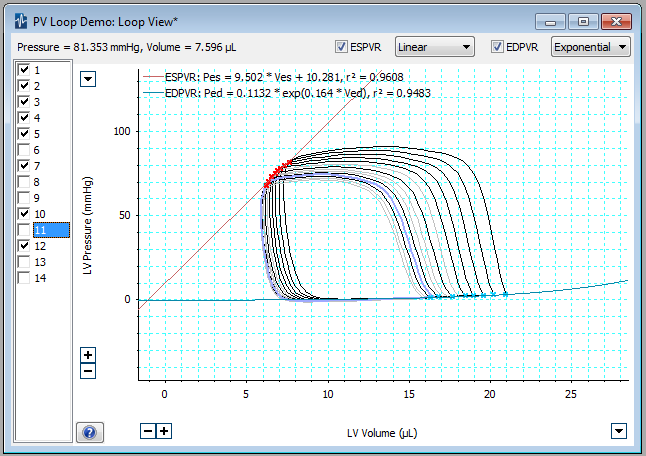Viewport: 646px width, 456px height.
Task: Enable loop 6 checkbox
Action: click(24, 150)
